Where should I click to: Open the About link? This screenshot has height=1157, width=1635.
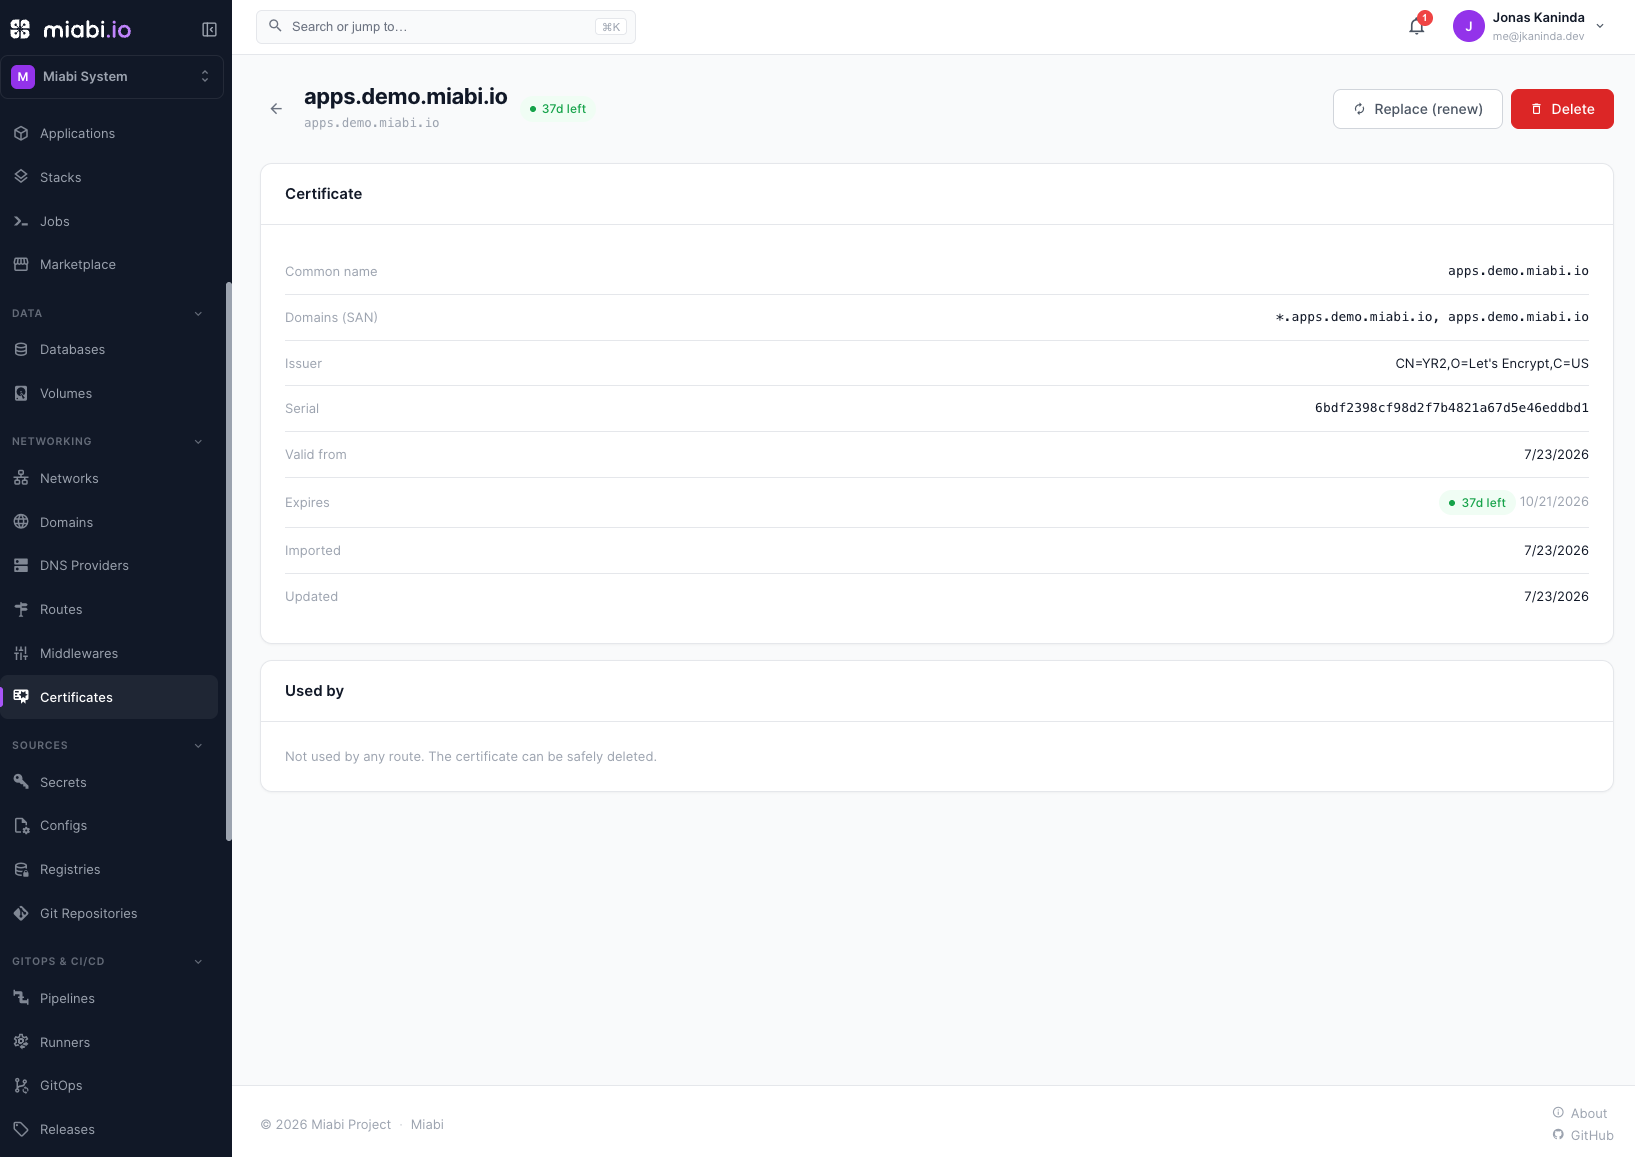click(1580, 1113)
